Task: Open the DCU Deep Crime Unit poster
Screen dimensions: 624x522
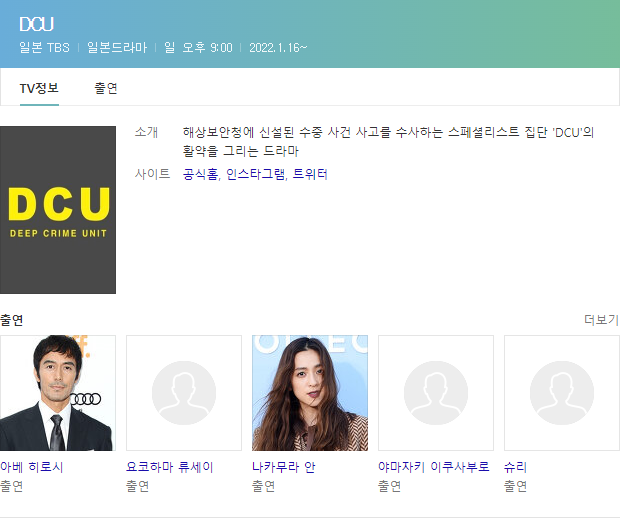Action: click(x=58, y=210)
